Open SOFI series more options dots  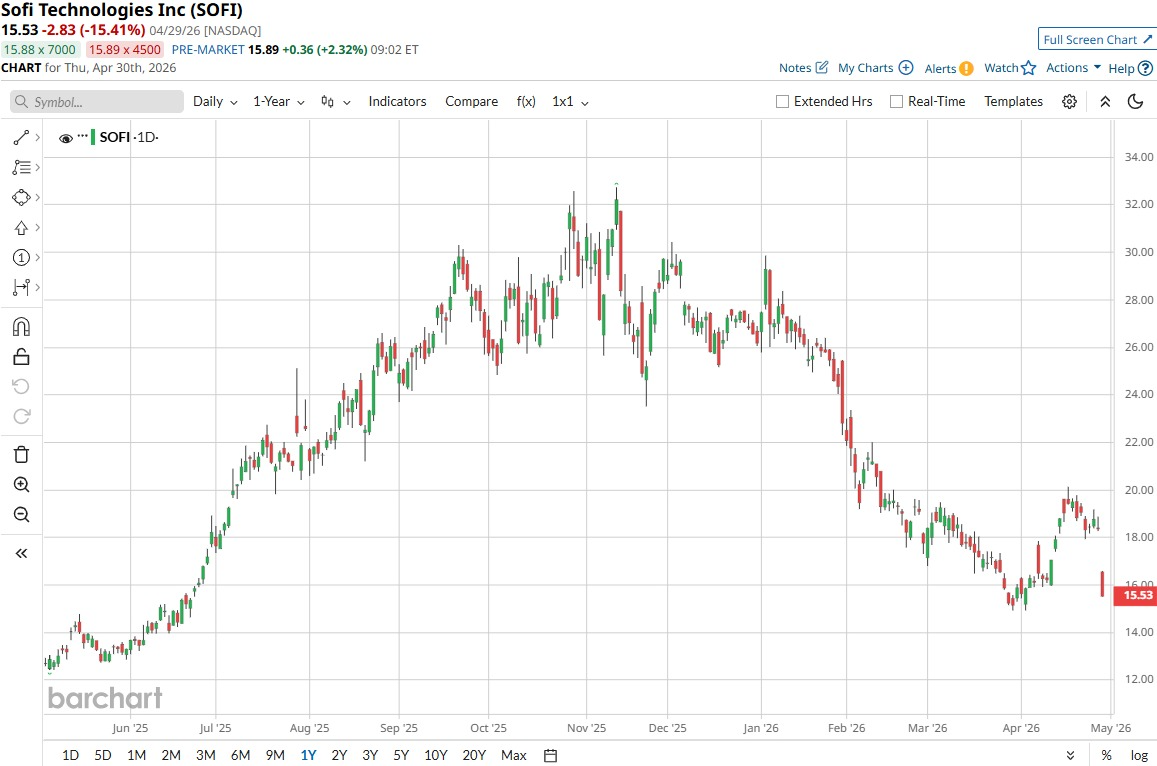click(x=82, y=137)
